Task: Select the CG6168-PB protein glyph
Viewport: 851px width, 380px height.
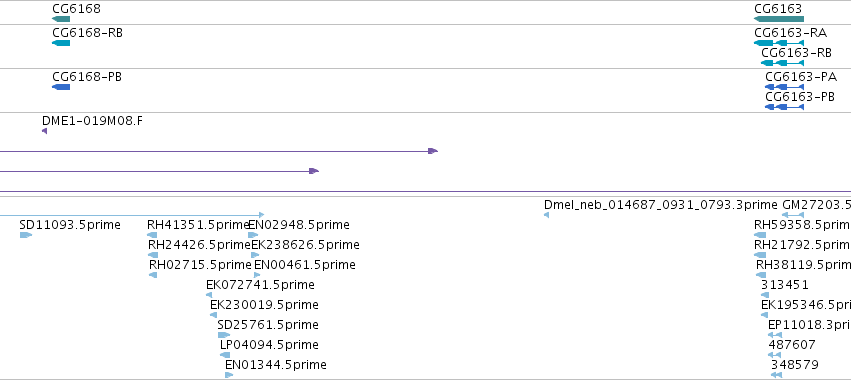Action: (61, 87)
